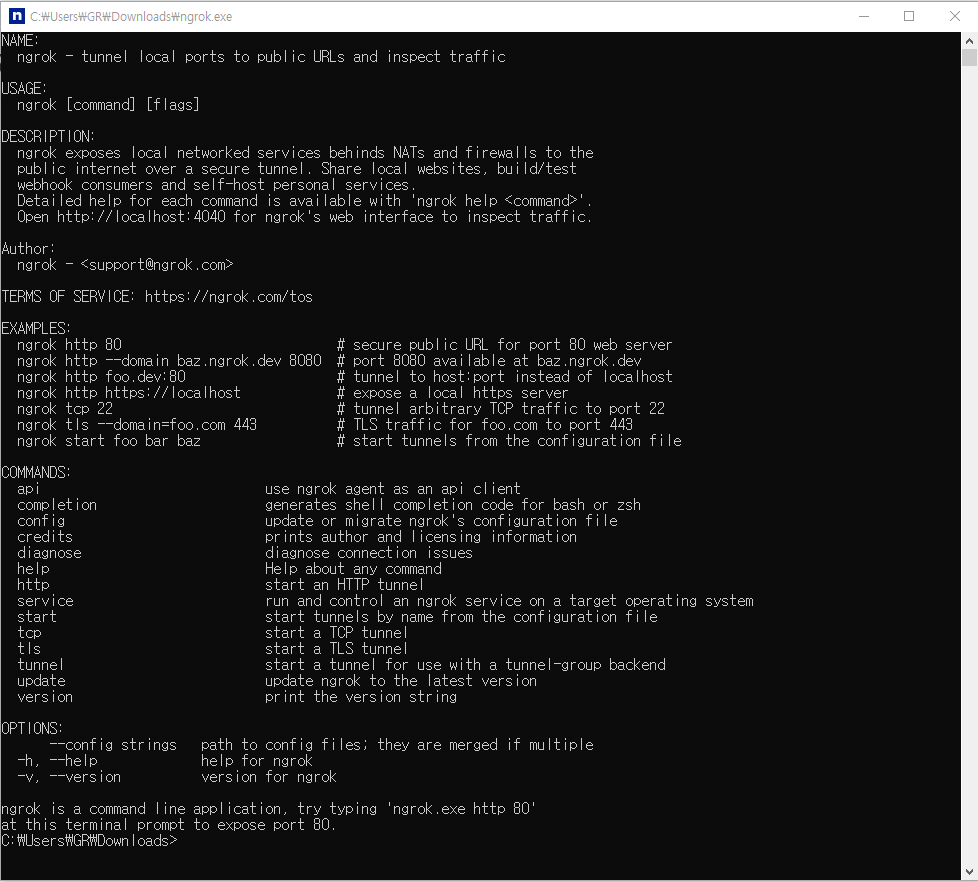Click the 'completion' command name

click(x=57, y=505)
